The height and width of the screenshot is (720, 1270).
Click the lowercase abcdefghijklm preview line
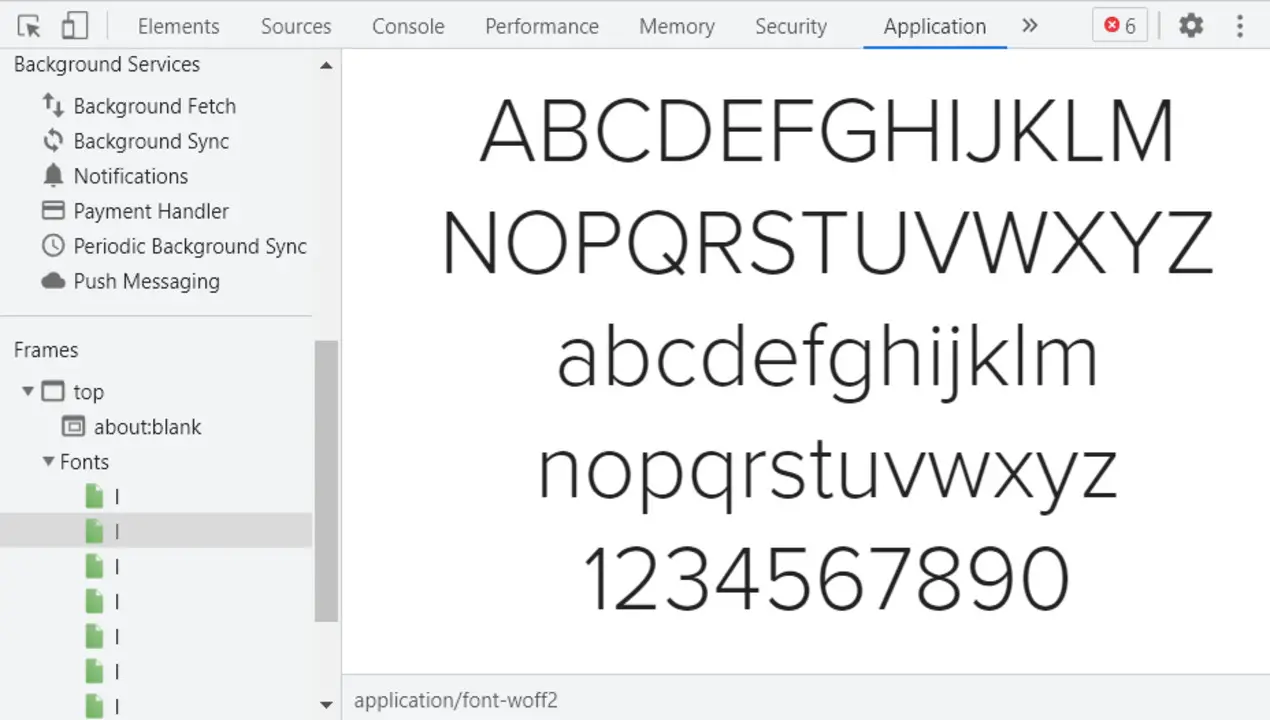tap(827, 363)
